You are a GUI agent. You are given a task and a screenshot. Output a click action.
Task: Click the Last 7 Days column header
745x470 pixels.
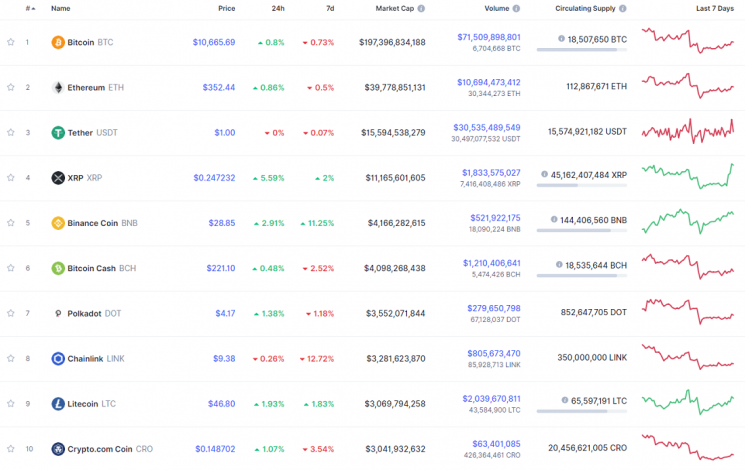pyautogui.click(x=715, y=9)
